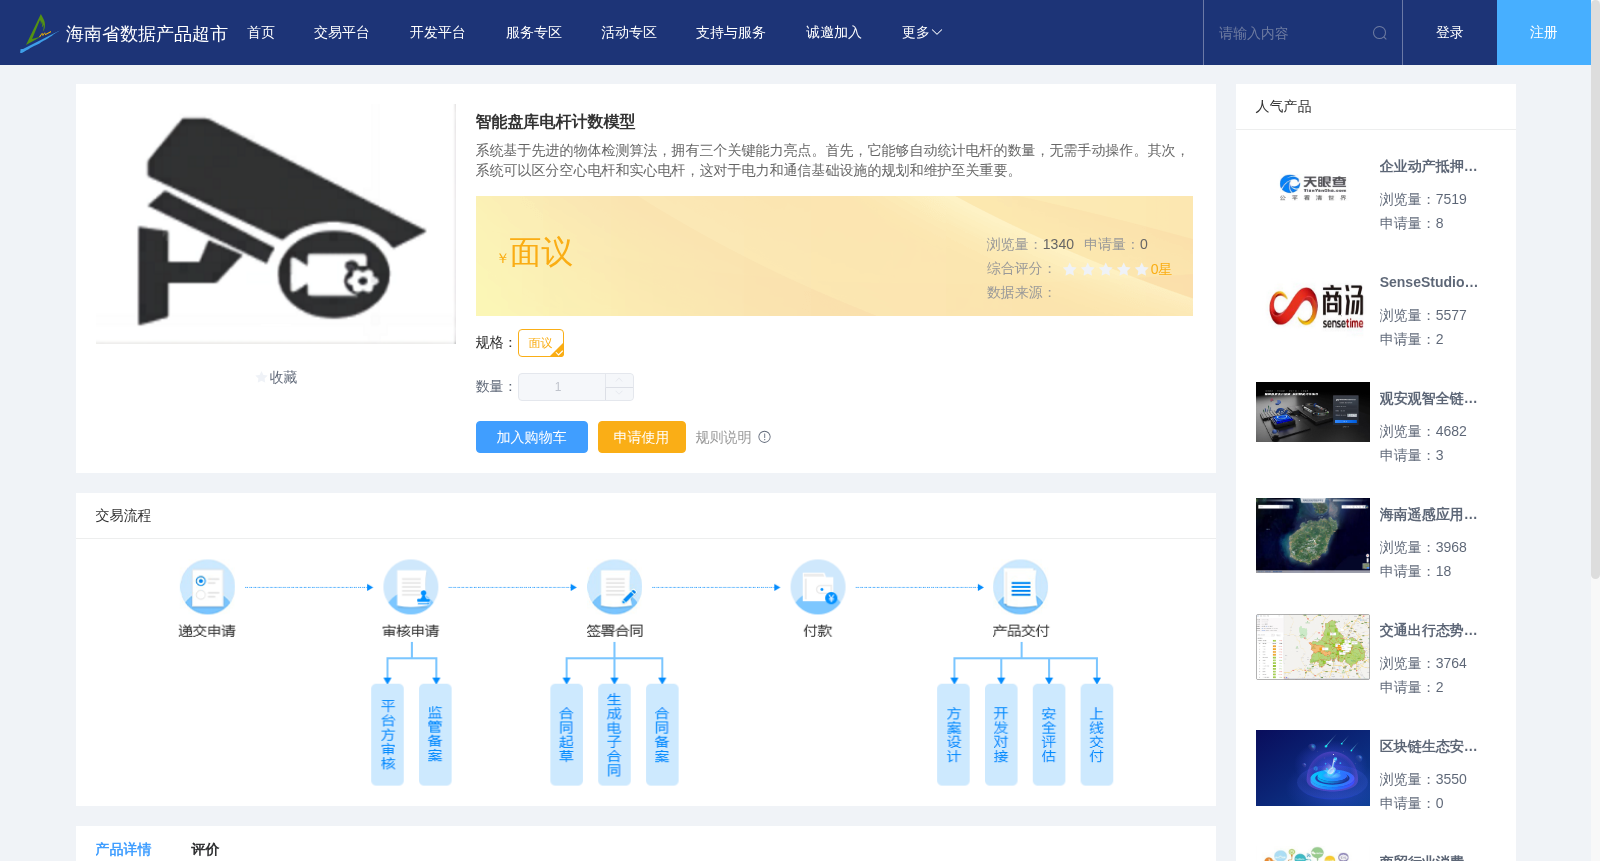This screenshot has height=861, width=1600.
Task: Click the 合同起草 sub-step box
Action: click(566, 735)
